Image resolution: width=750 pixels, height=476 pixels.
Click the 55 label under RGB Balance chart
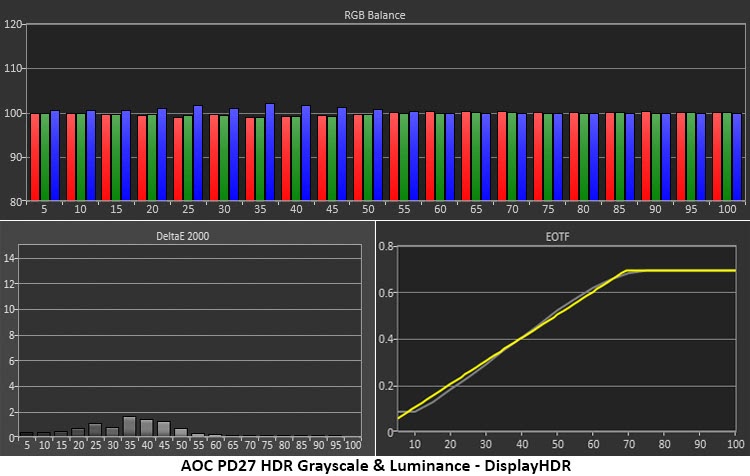[x=404, y=209]
